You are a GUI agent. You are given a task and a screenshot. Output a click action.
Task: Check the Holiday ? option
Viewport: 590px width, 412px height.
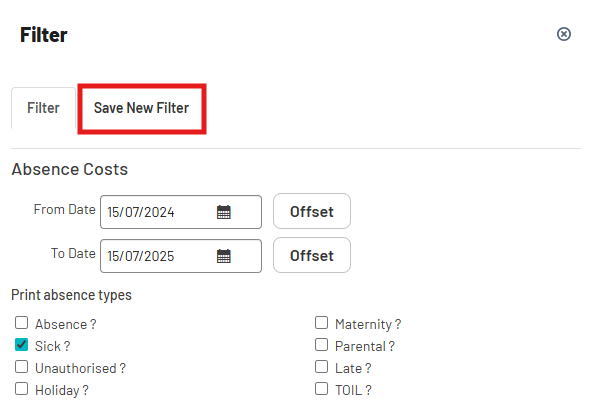[21, 389]
